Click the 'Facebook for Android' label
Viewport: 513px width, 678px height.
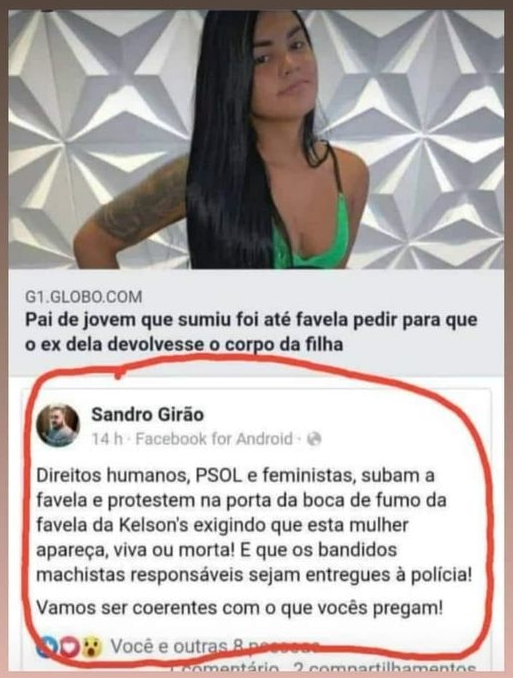click(214, 439)
